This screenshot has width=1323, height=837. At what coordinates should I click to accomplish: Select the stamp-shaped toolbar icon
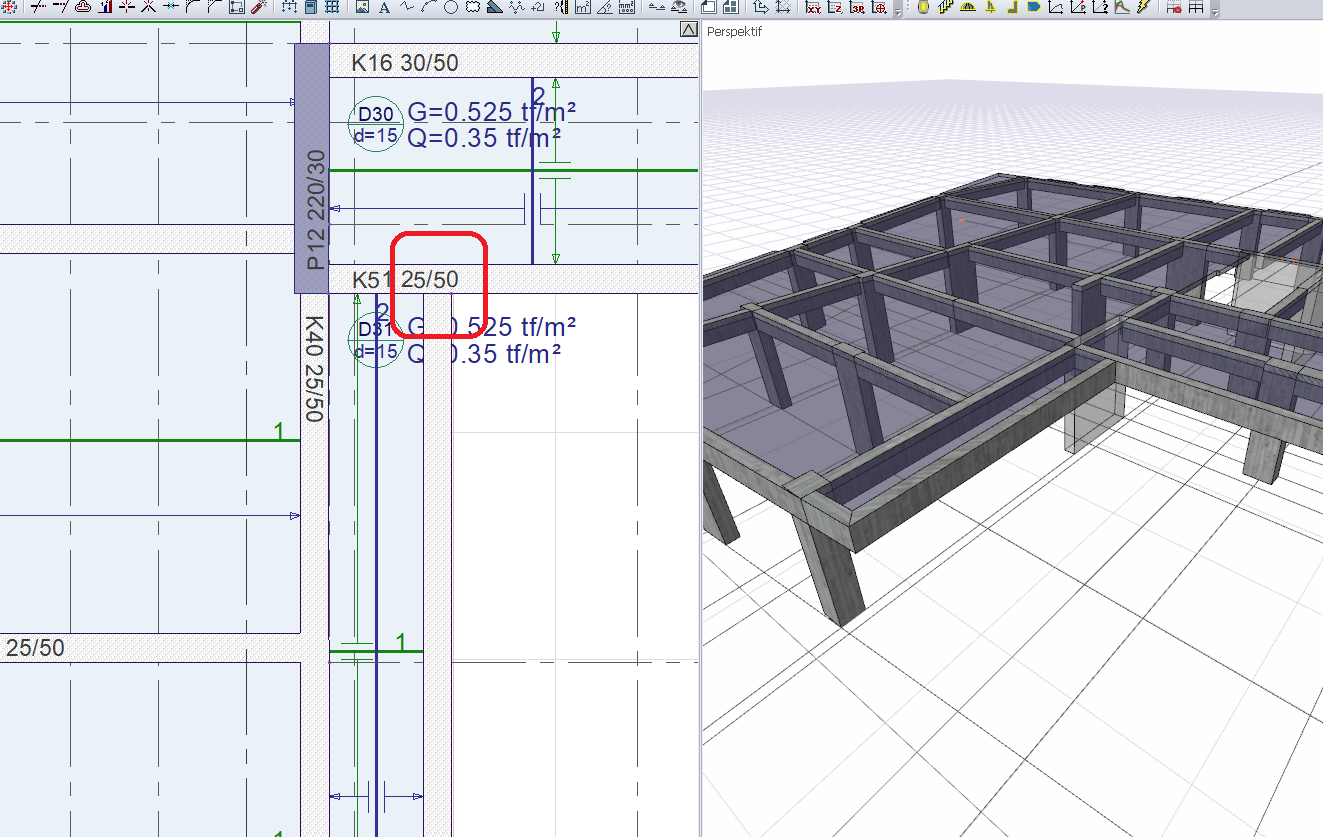coord(82,7)
